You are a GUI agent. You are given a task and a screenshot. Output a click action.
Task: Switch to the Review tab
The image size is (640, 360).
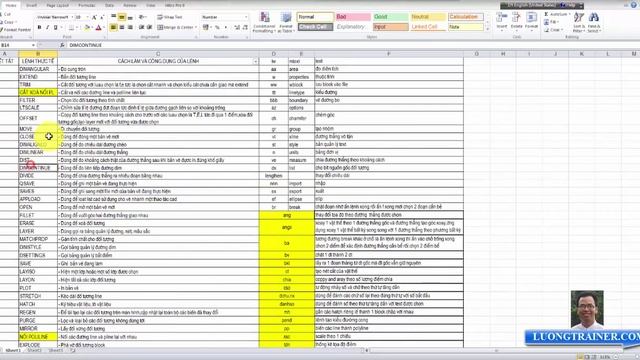(x=130, y=5)
